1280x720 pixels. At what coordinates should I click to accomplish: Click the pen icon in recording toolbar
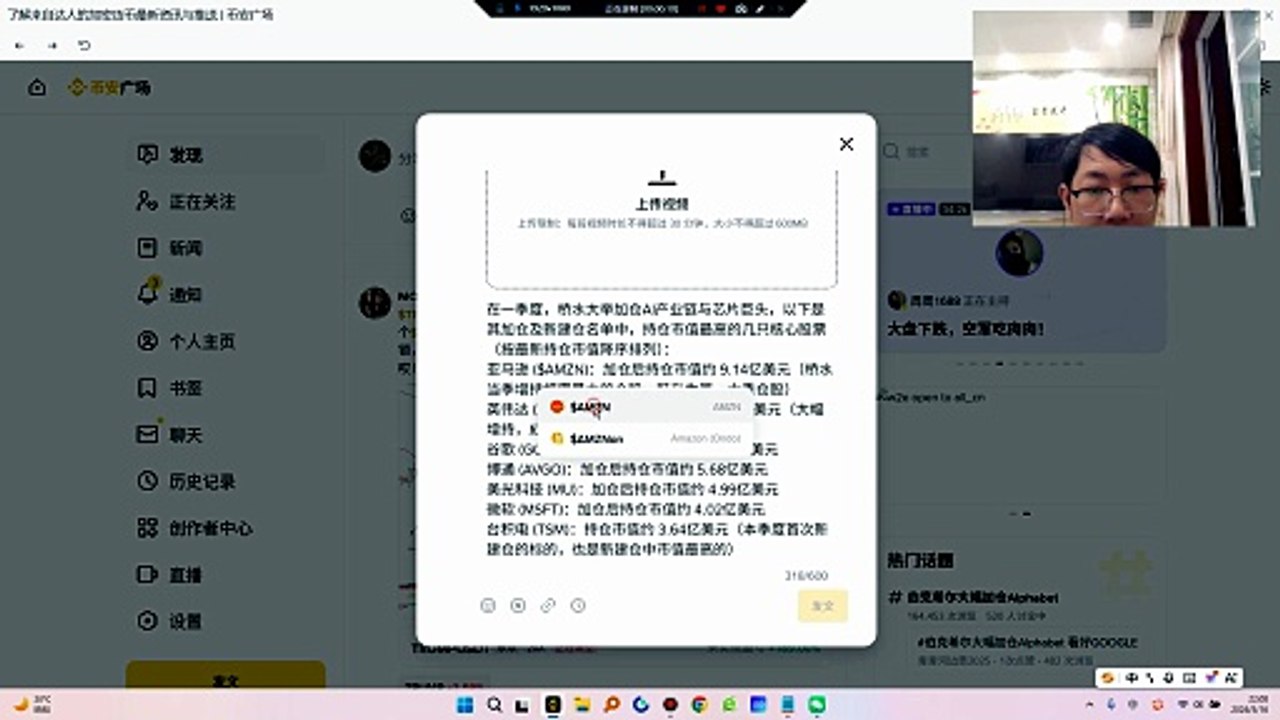tap(759, 8)
